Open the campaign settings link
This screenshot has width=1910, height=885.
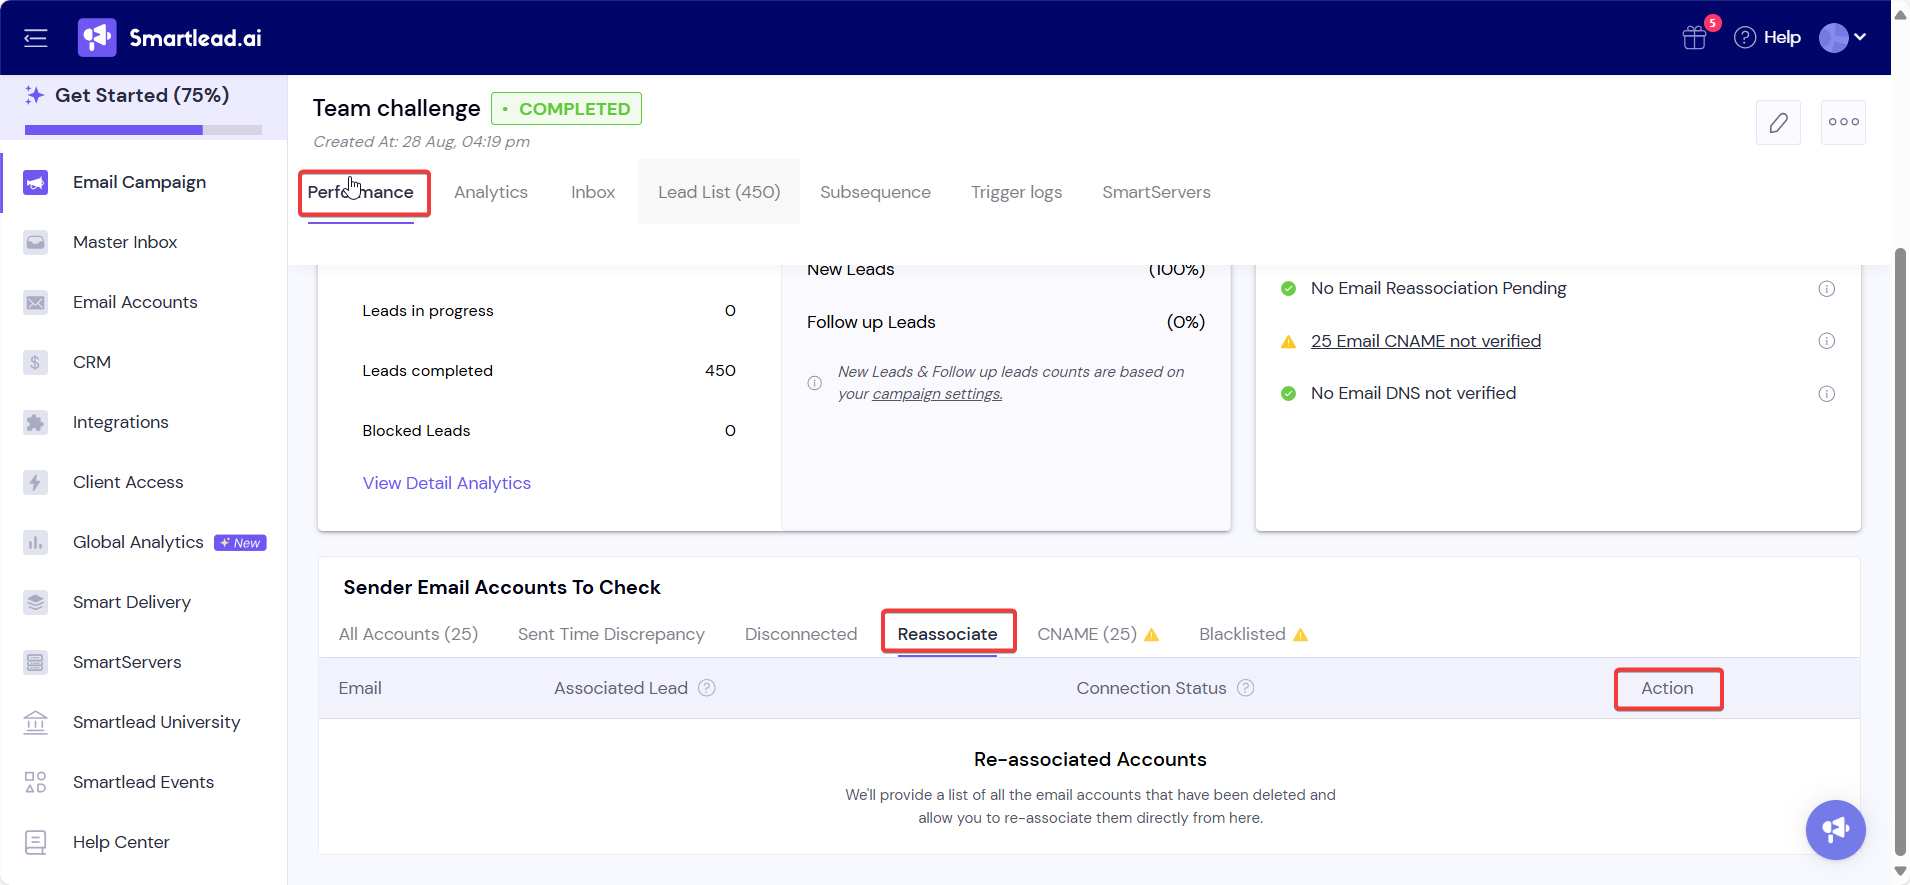coord(937,394)
